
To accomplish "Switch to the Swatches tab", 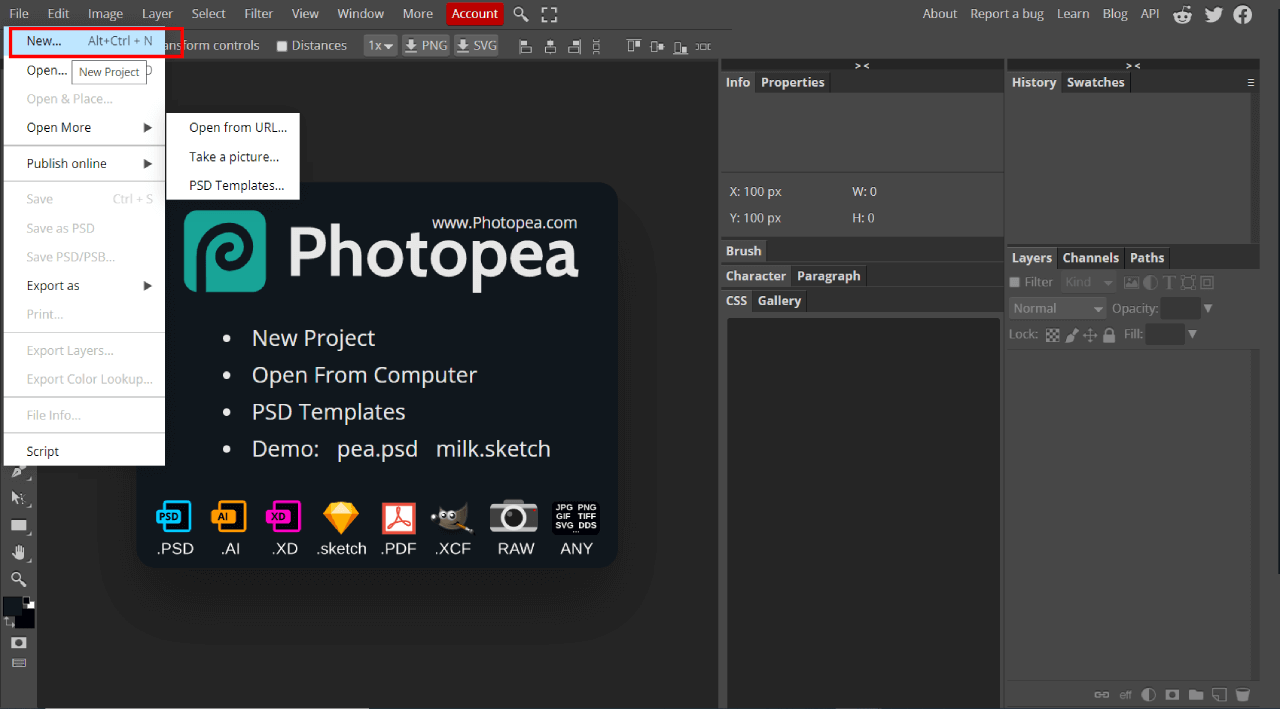I will pos(1095,83).
